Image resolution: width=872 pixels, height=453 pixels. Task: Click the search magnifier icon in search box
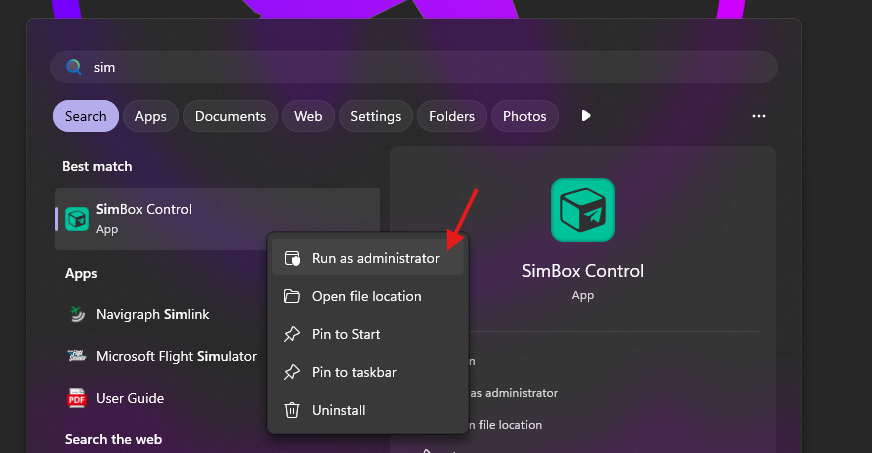73,68
